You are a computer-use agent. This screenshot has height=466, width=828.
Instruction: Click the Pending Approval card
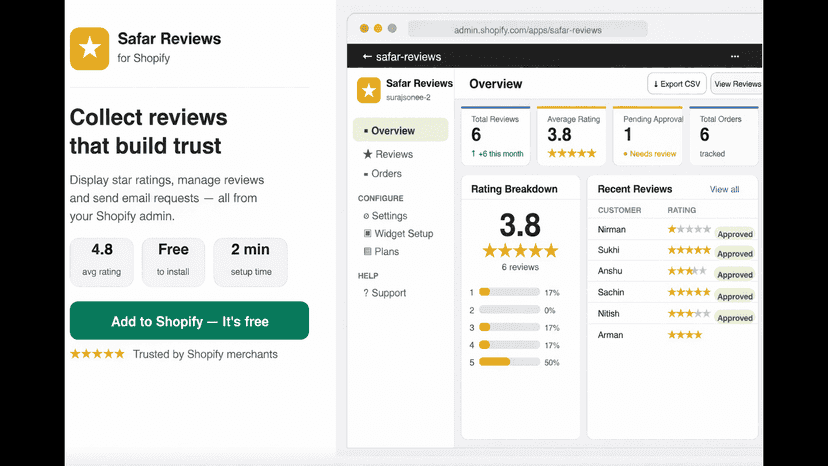tap(647, 136)
